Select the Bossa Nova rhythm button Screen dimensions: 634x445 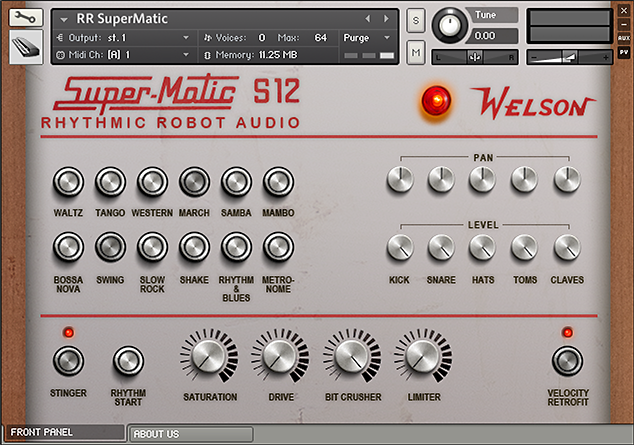pos(68,247)
